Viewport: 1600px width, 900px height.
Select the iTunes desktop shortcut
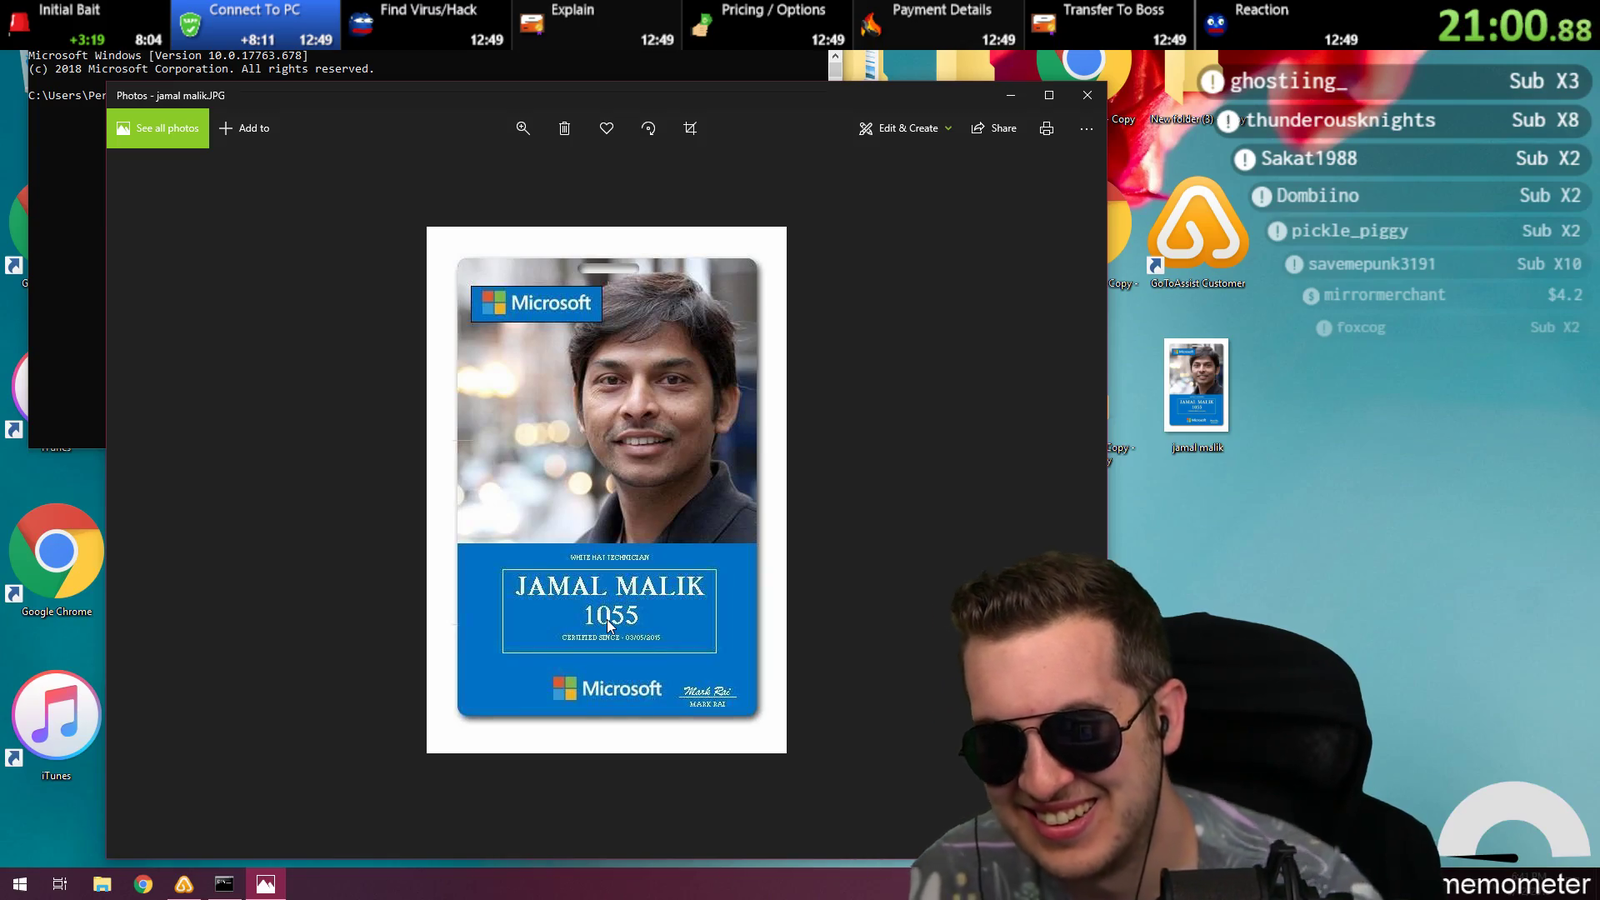pos(57,726)
